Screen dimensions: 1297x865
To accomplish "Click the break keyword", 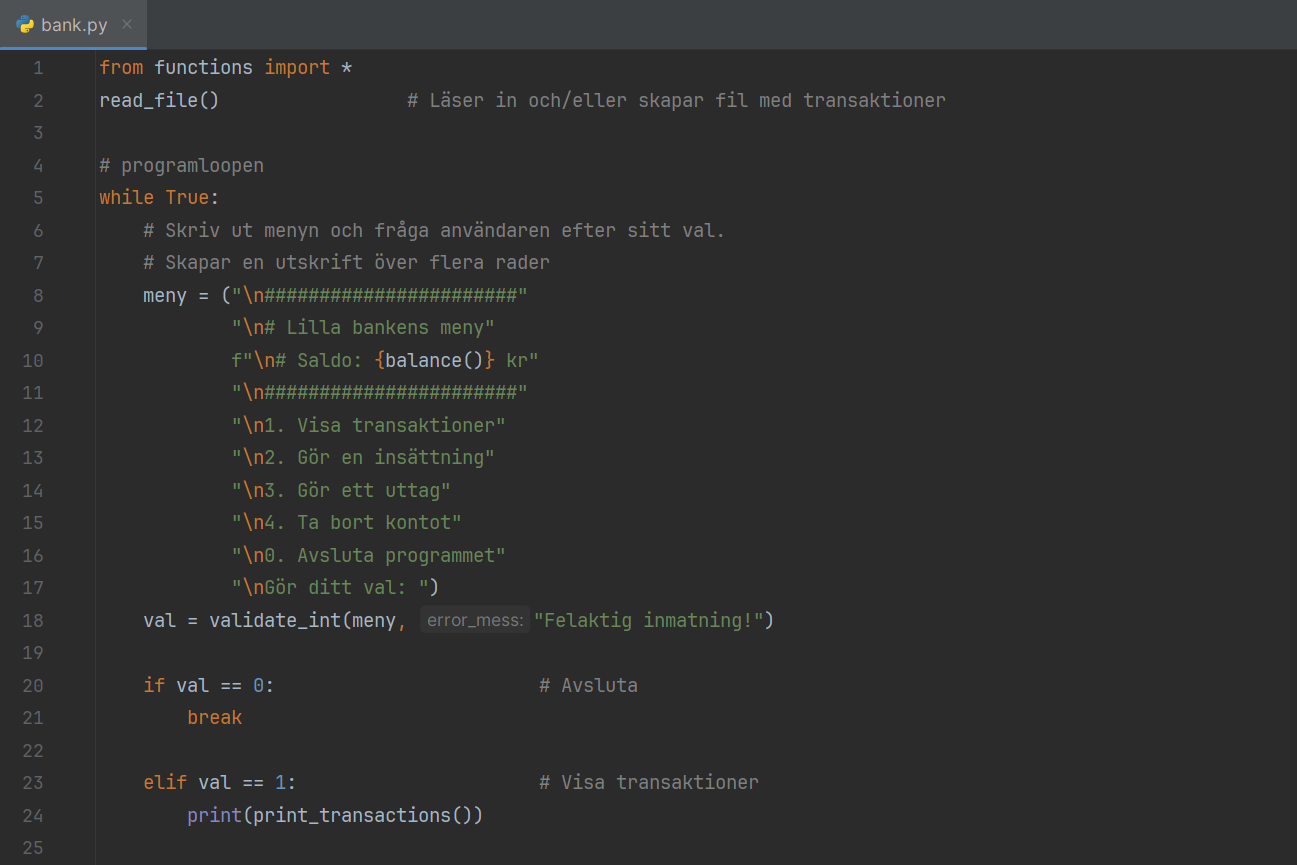I will click(214, 718).
